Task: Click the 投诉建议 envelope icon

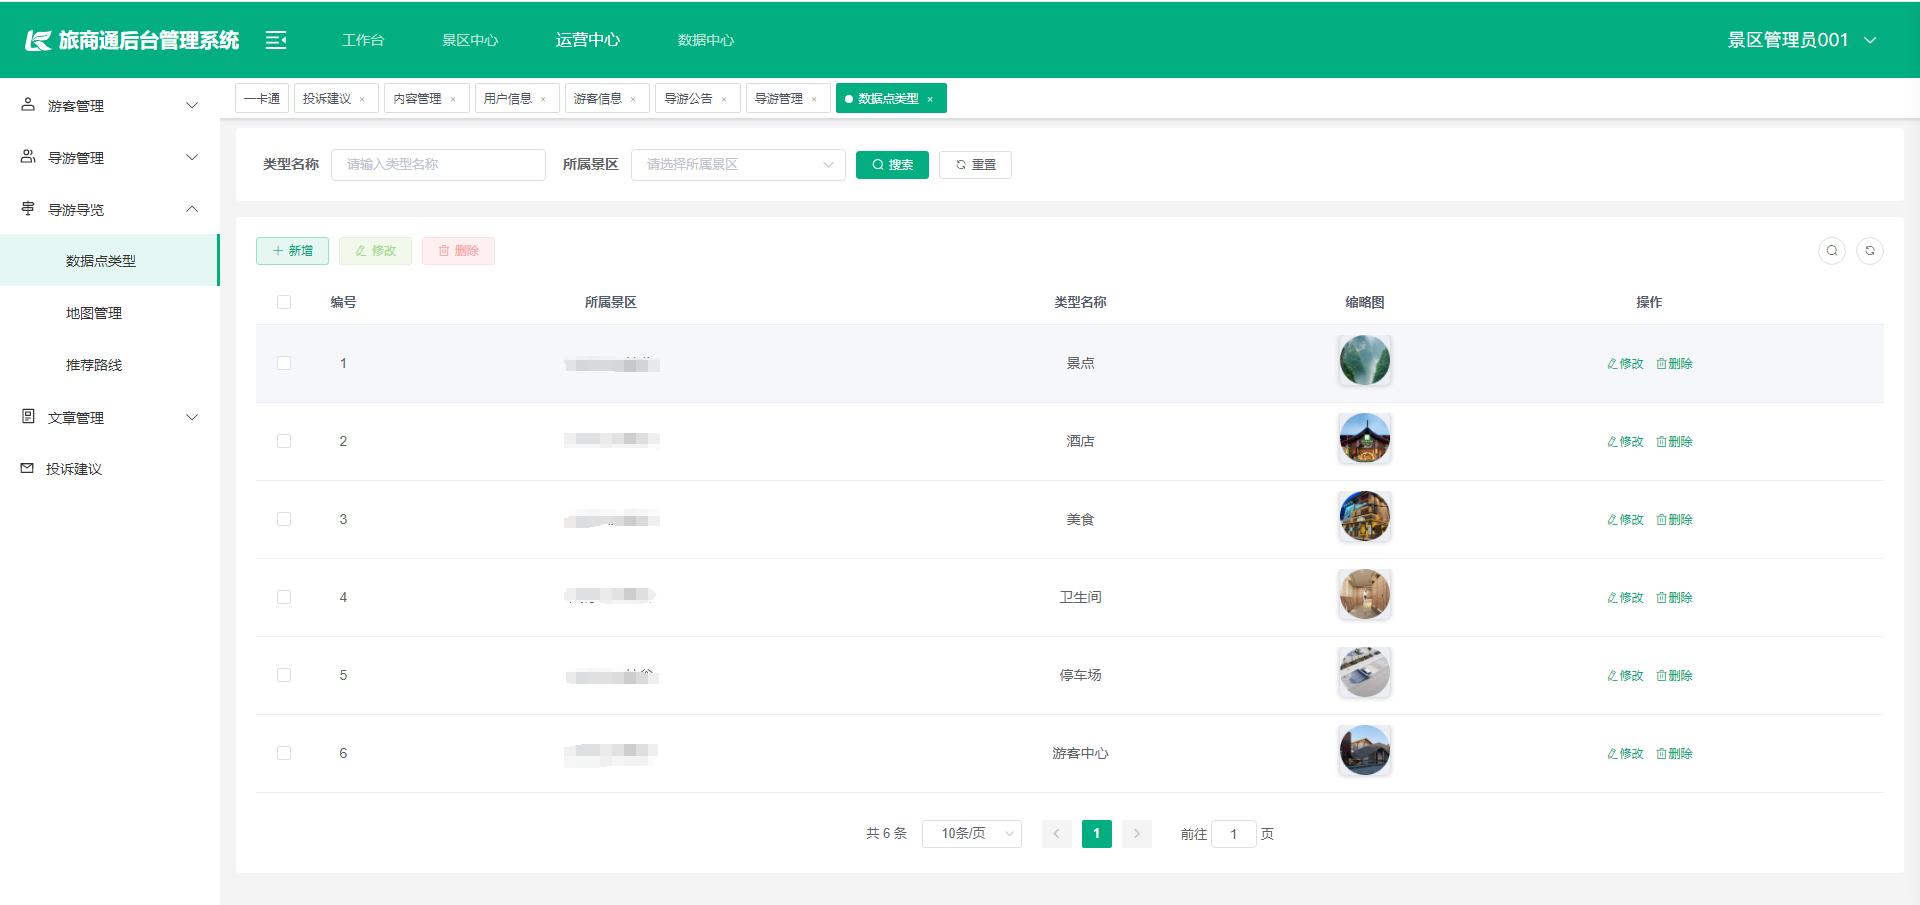Action: (x=27, y=468)
